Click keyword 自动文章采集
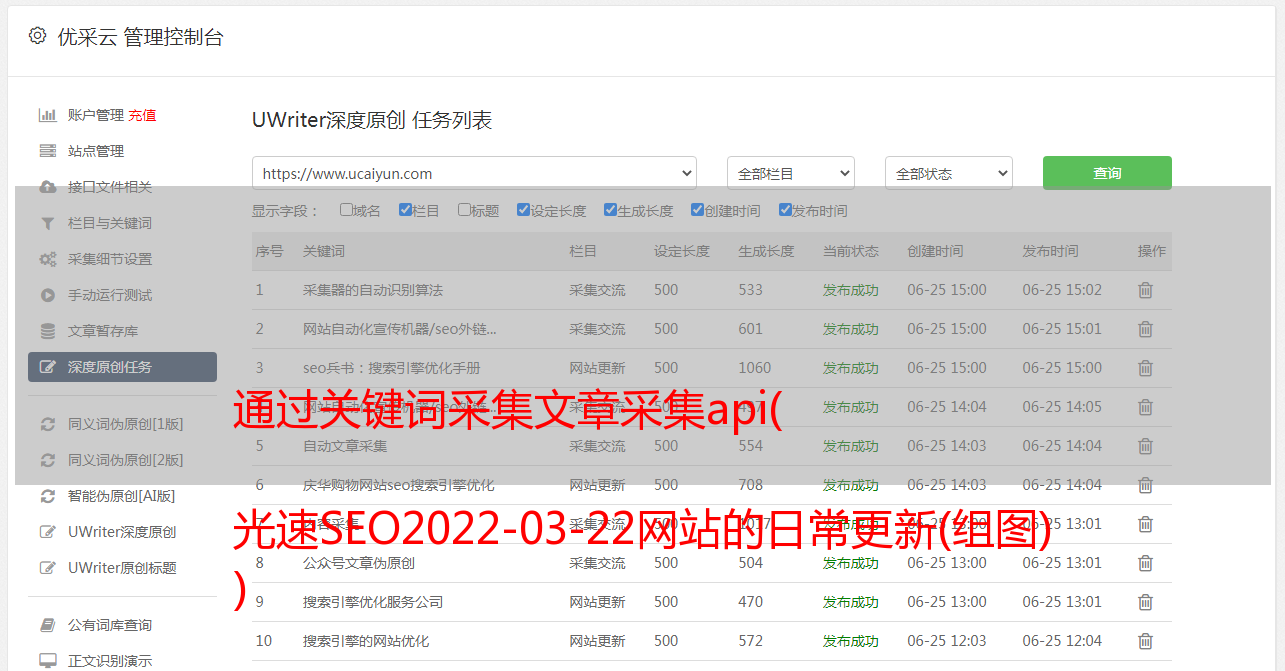 [x=345, y=446]
